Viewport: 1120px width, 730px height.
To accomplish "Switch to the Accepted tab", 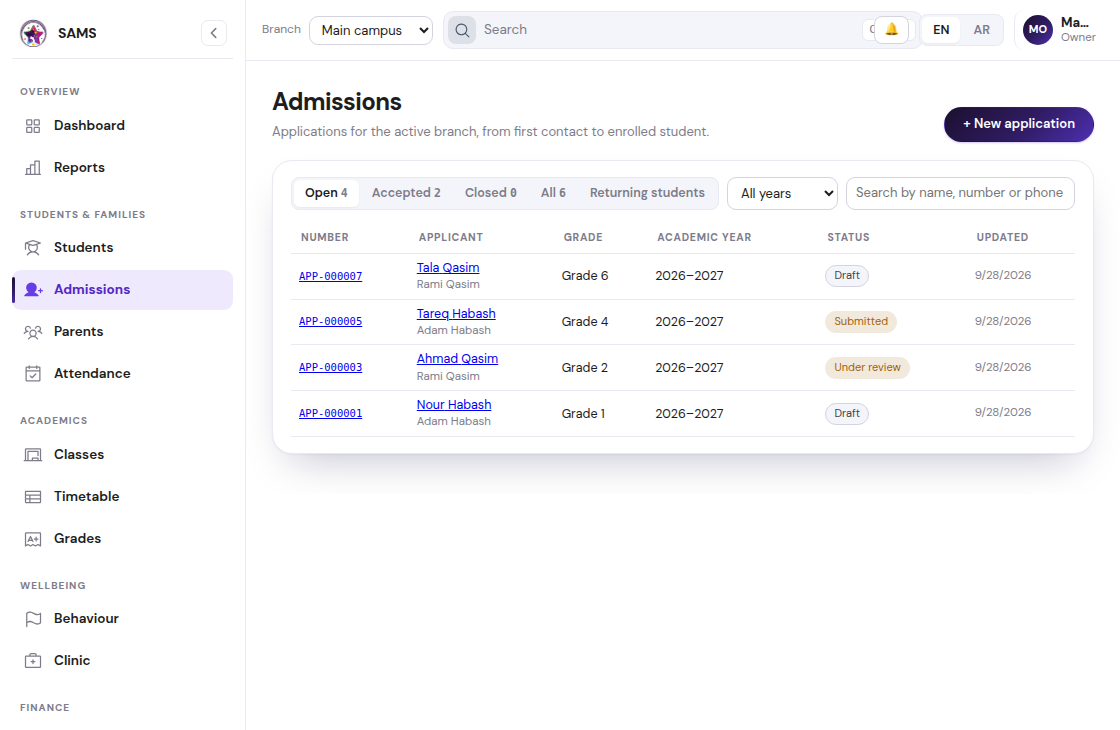I will 406,193.
